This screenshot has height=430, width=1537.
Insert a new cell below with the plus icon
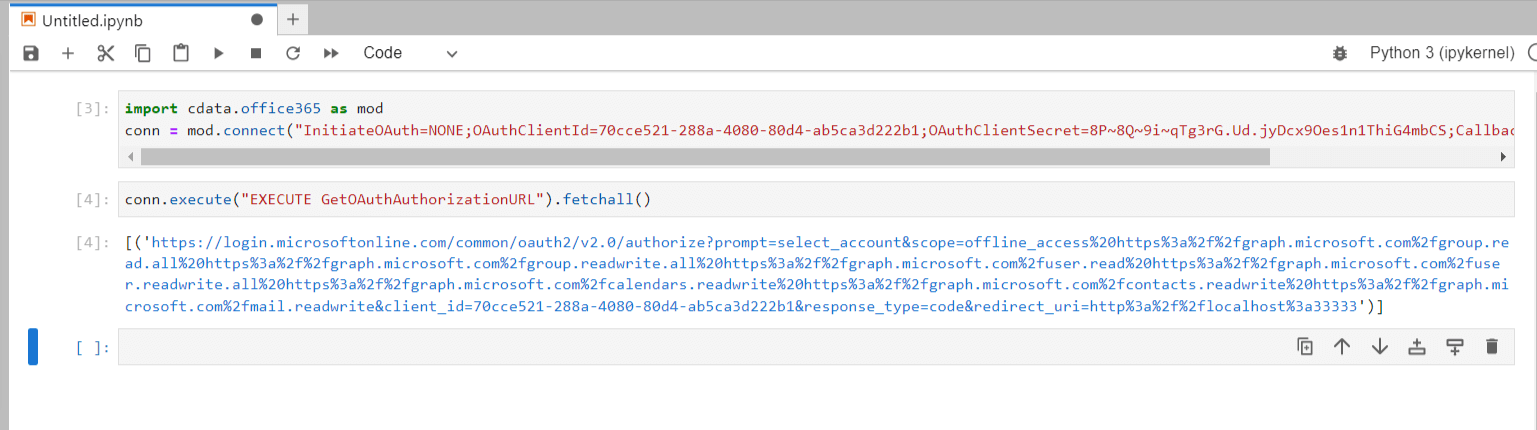coord(68,53)
